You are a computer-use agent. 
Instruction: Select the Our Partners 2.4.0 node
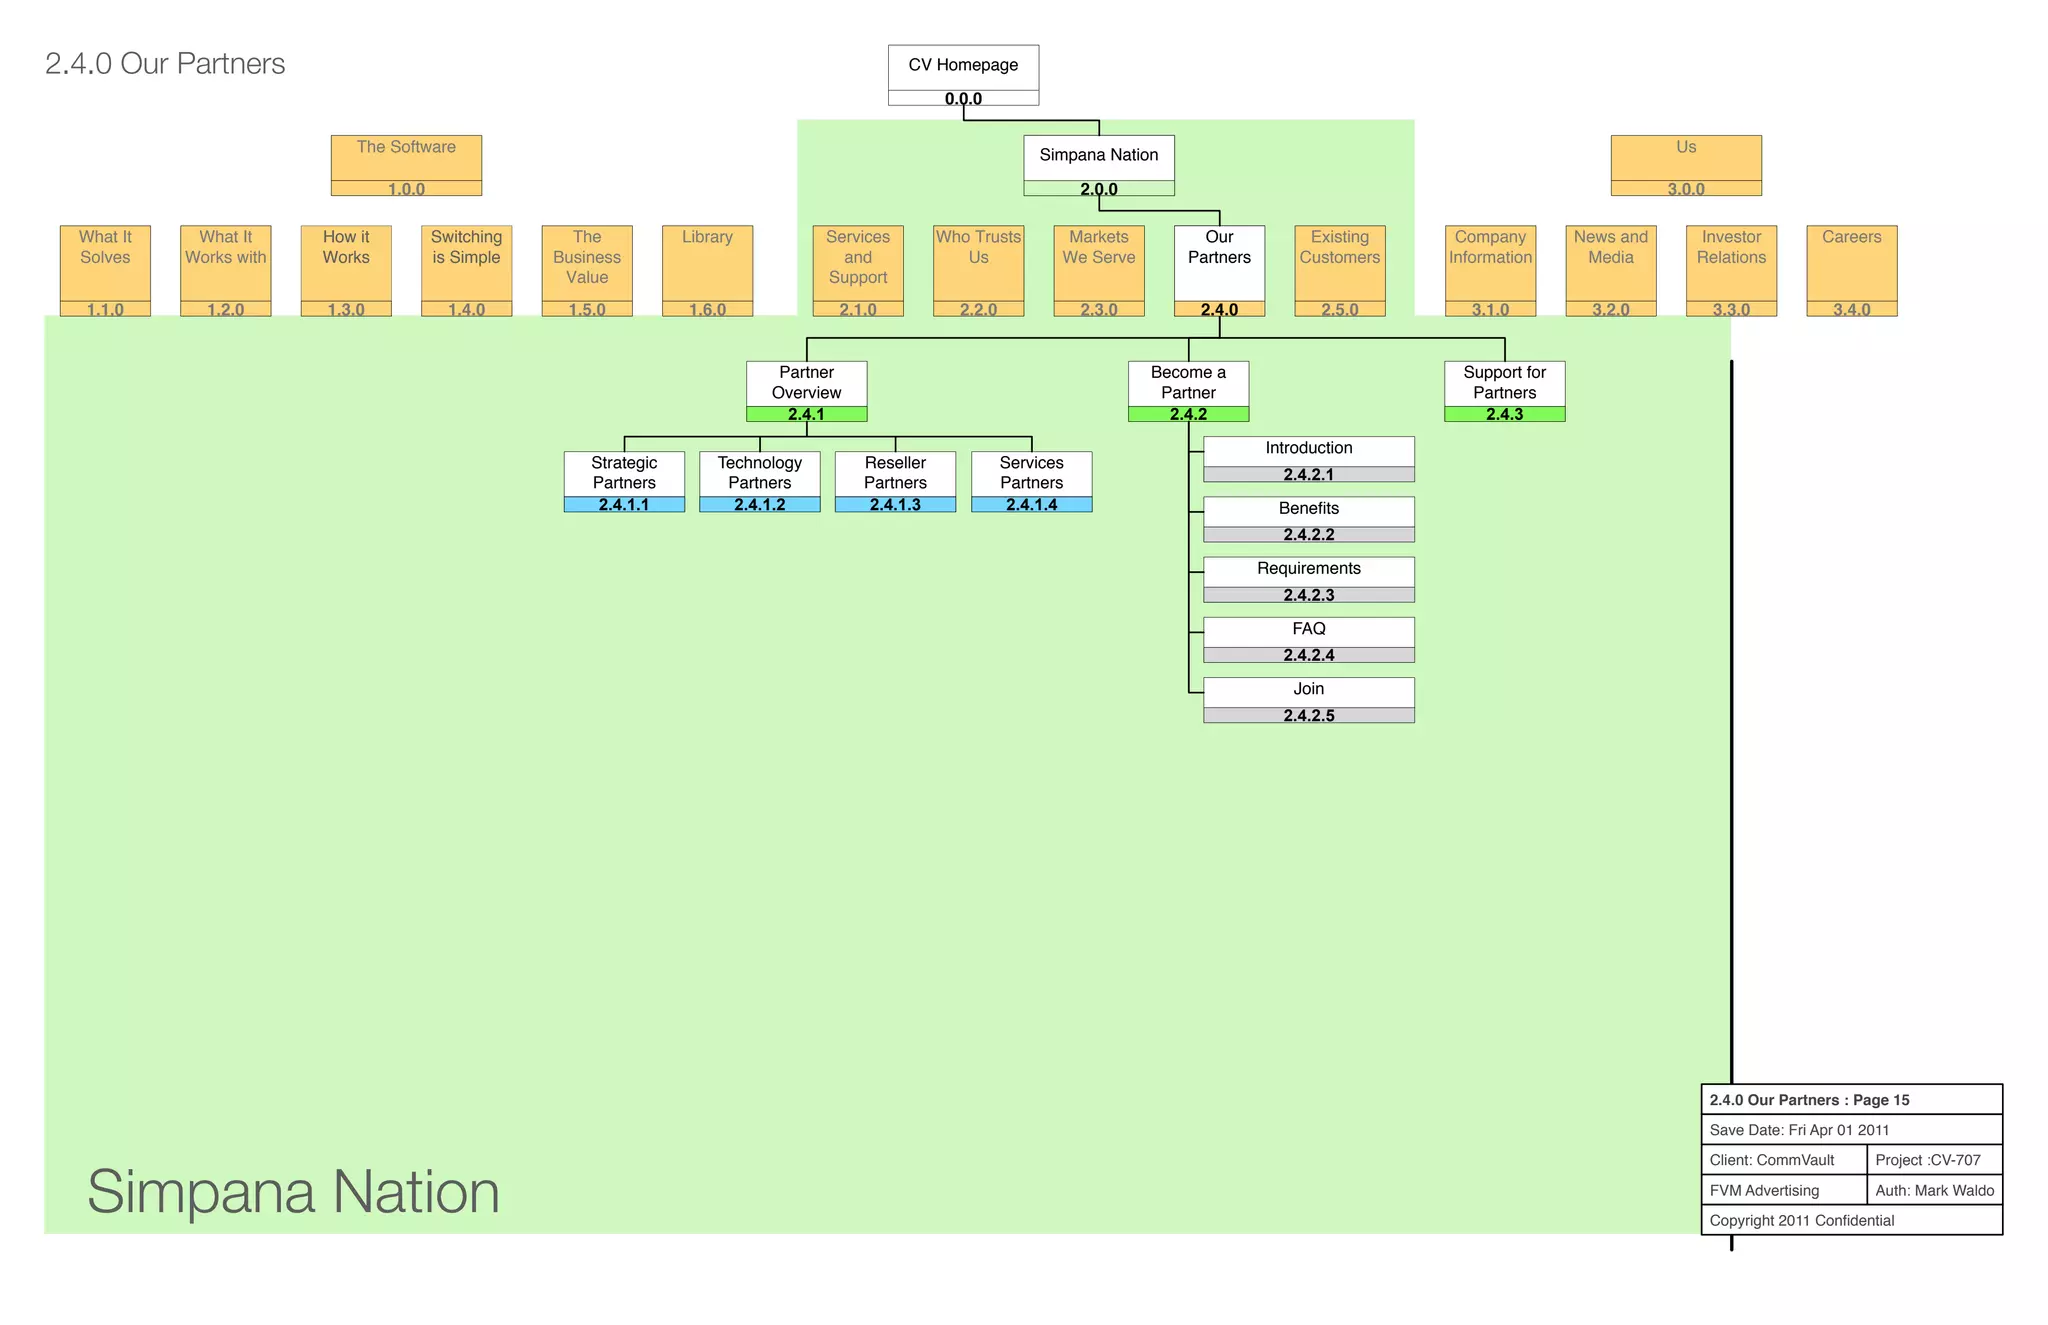point(1219,270)
